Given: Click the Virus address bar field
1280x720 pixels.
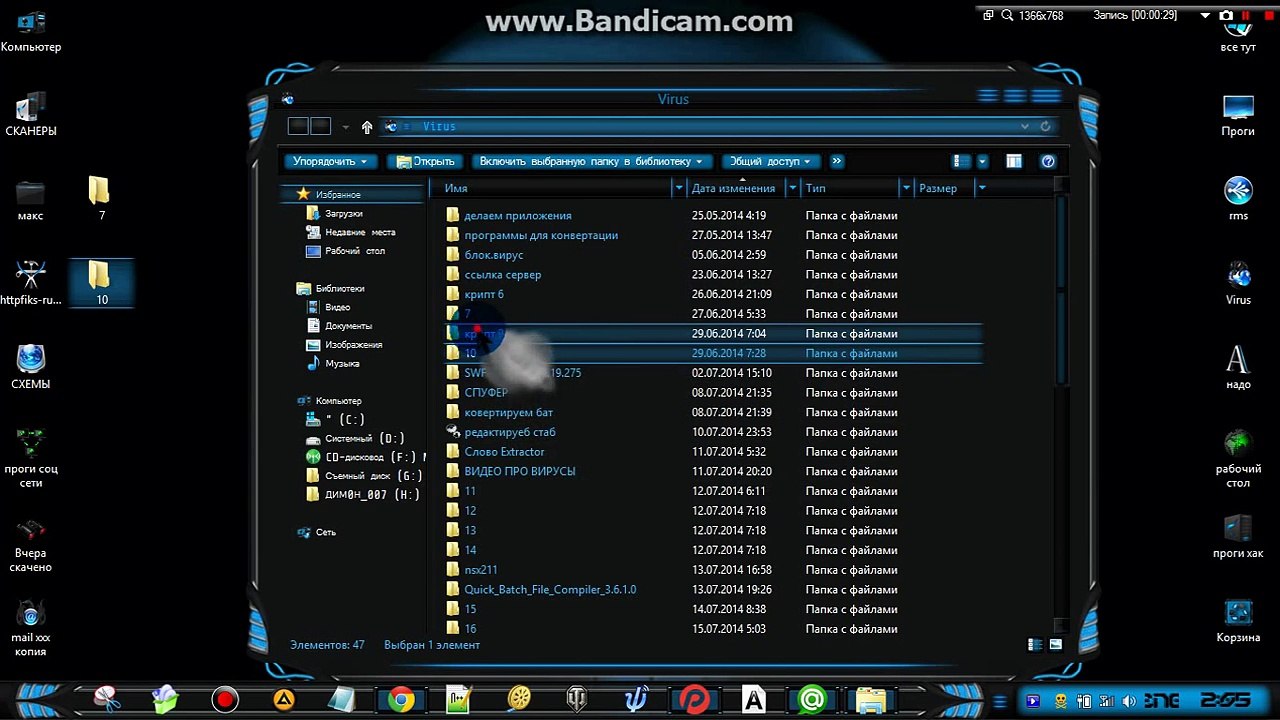Looking at the screenshot, I should 700,127.
